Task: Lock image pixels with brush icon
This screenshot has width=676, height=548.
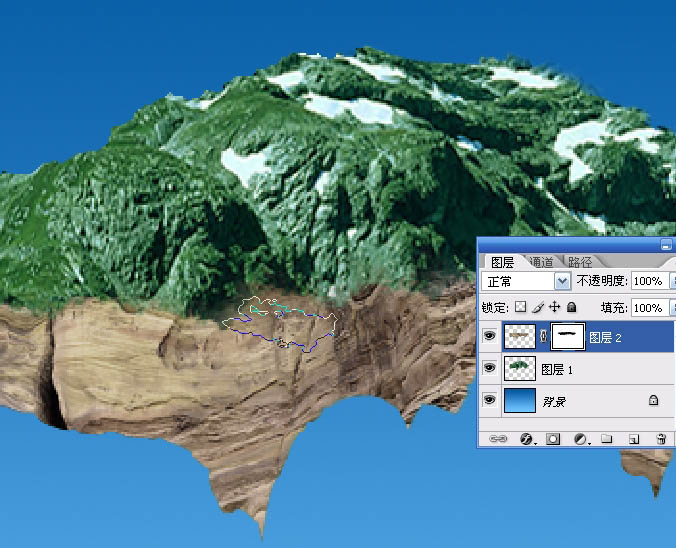Action: click(538, 307)
